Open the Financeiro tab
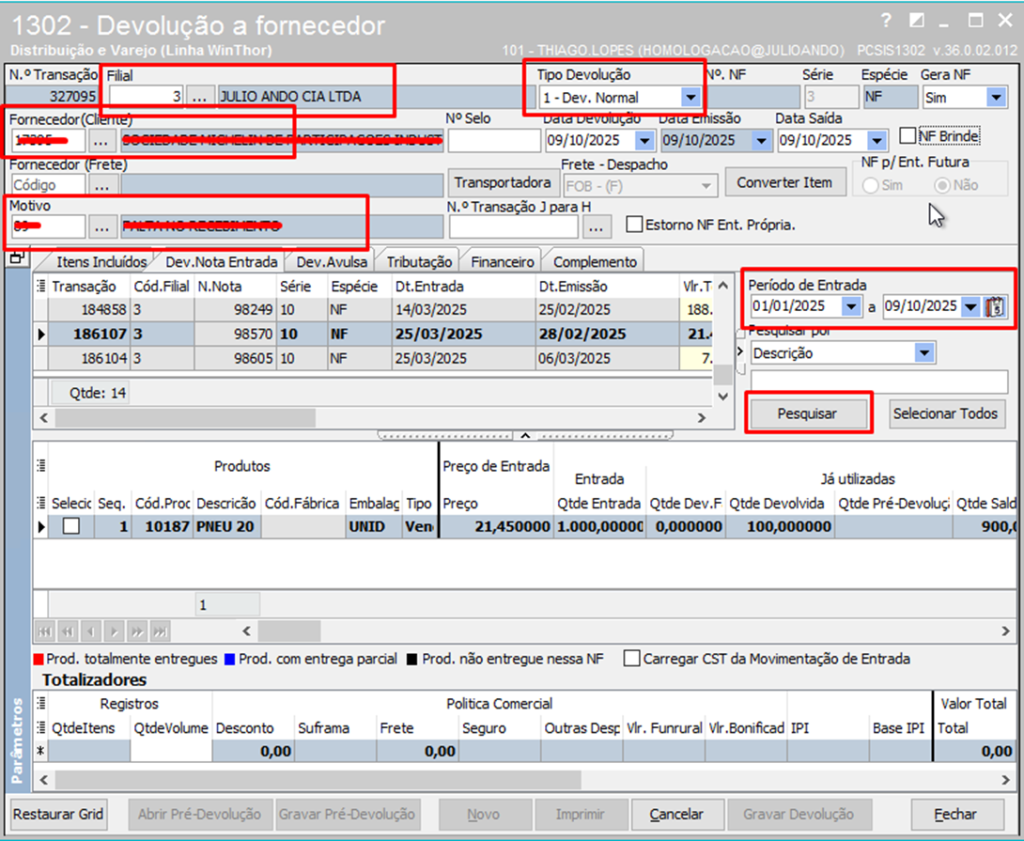Screen dimensions: 1024x841 (502, 261)
